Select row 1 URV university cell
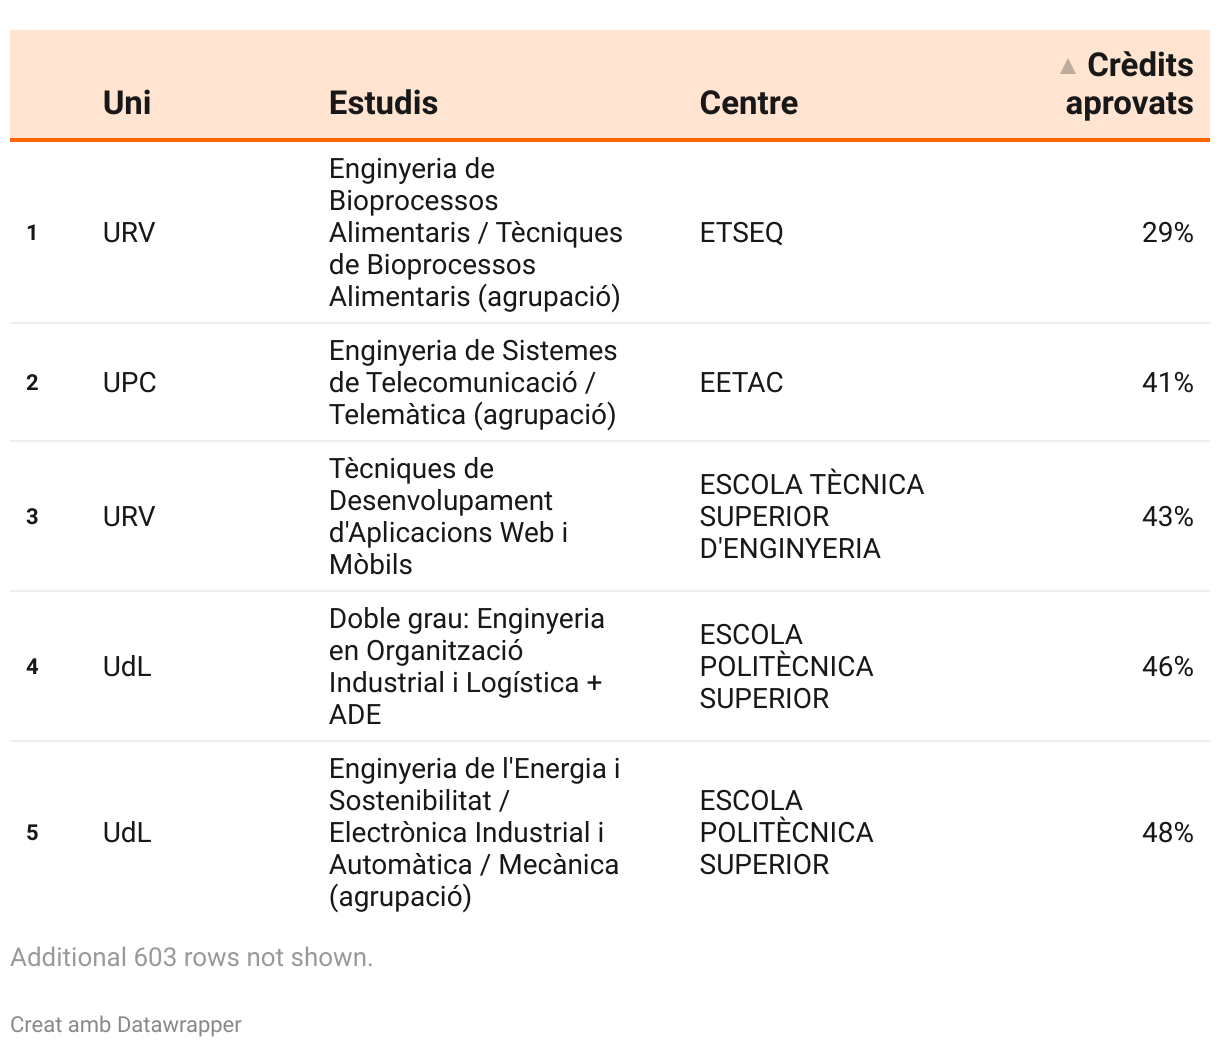 129,233
